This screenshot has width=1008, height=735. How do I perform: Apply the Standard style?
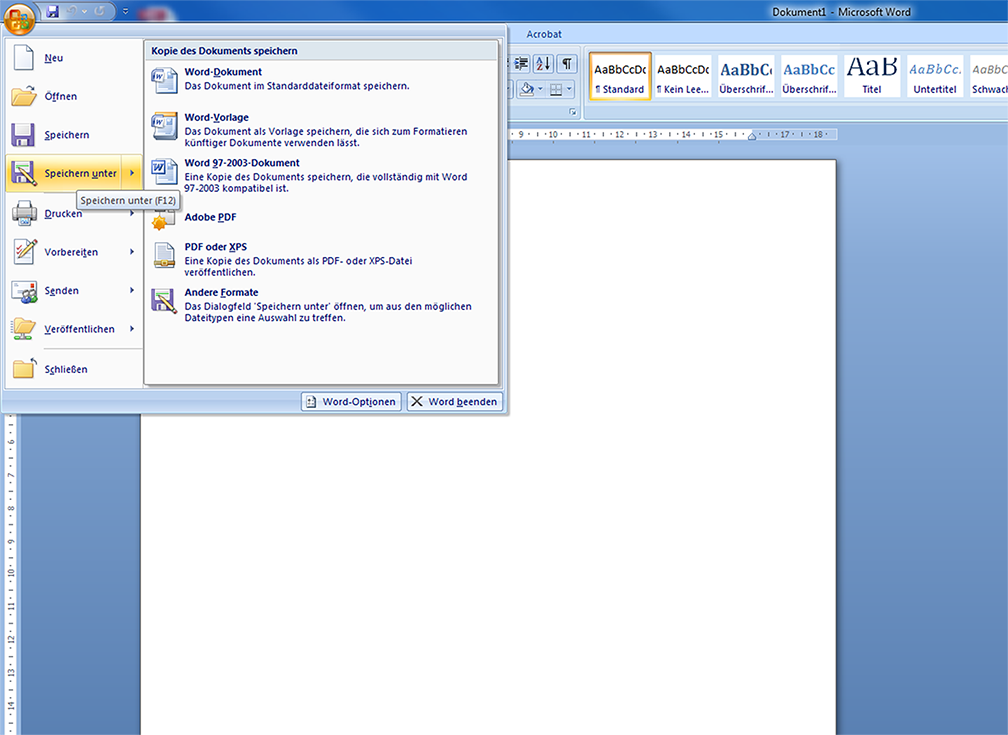point(620,76)
